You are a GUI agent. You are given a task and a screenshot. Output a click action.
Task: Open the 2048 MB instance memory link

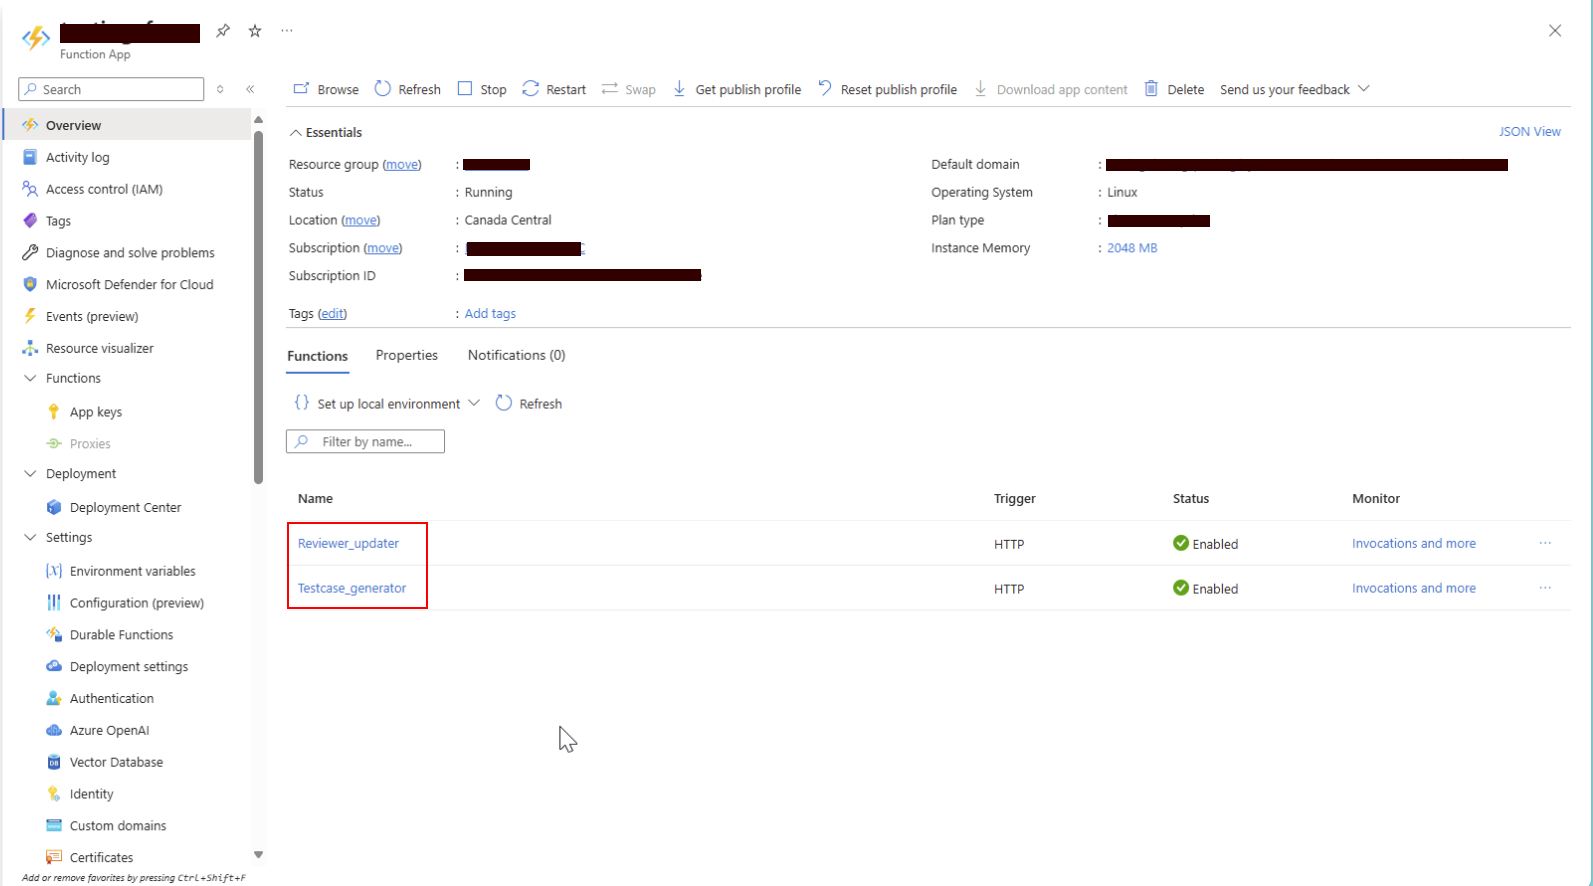tap(1132, 248)
